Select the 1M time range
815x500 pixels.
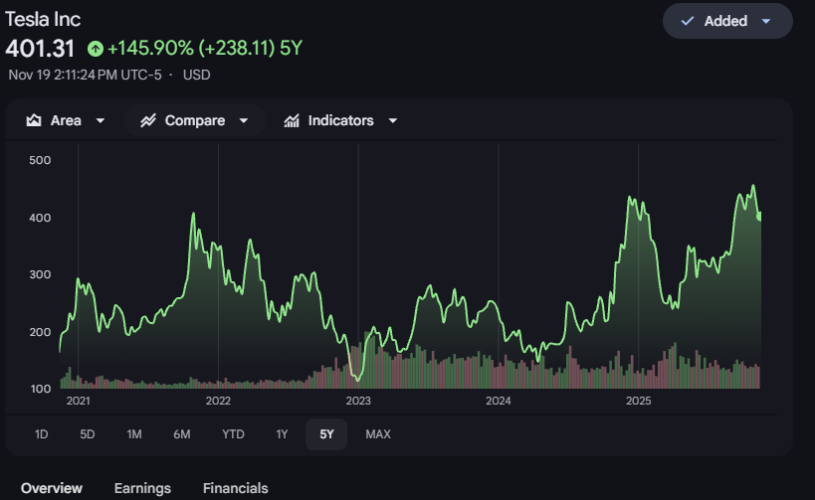point(134,434)
